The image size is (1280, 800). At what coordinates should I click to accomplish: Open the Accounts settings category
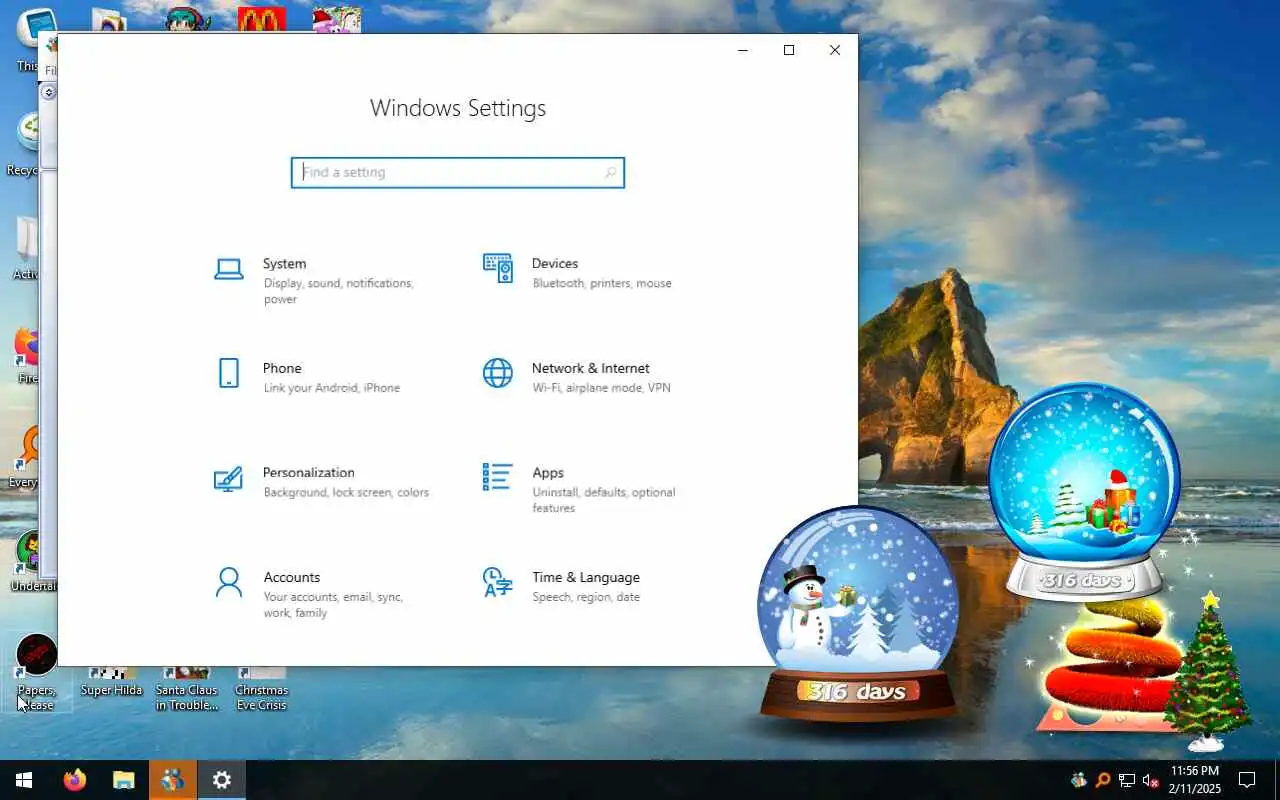322,594
